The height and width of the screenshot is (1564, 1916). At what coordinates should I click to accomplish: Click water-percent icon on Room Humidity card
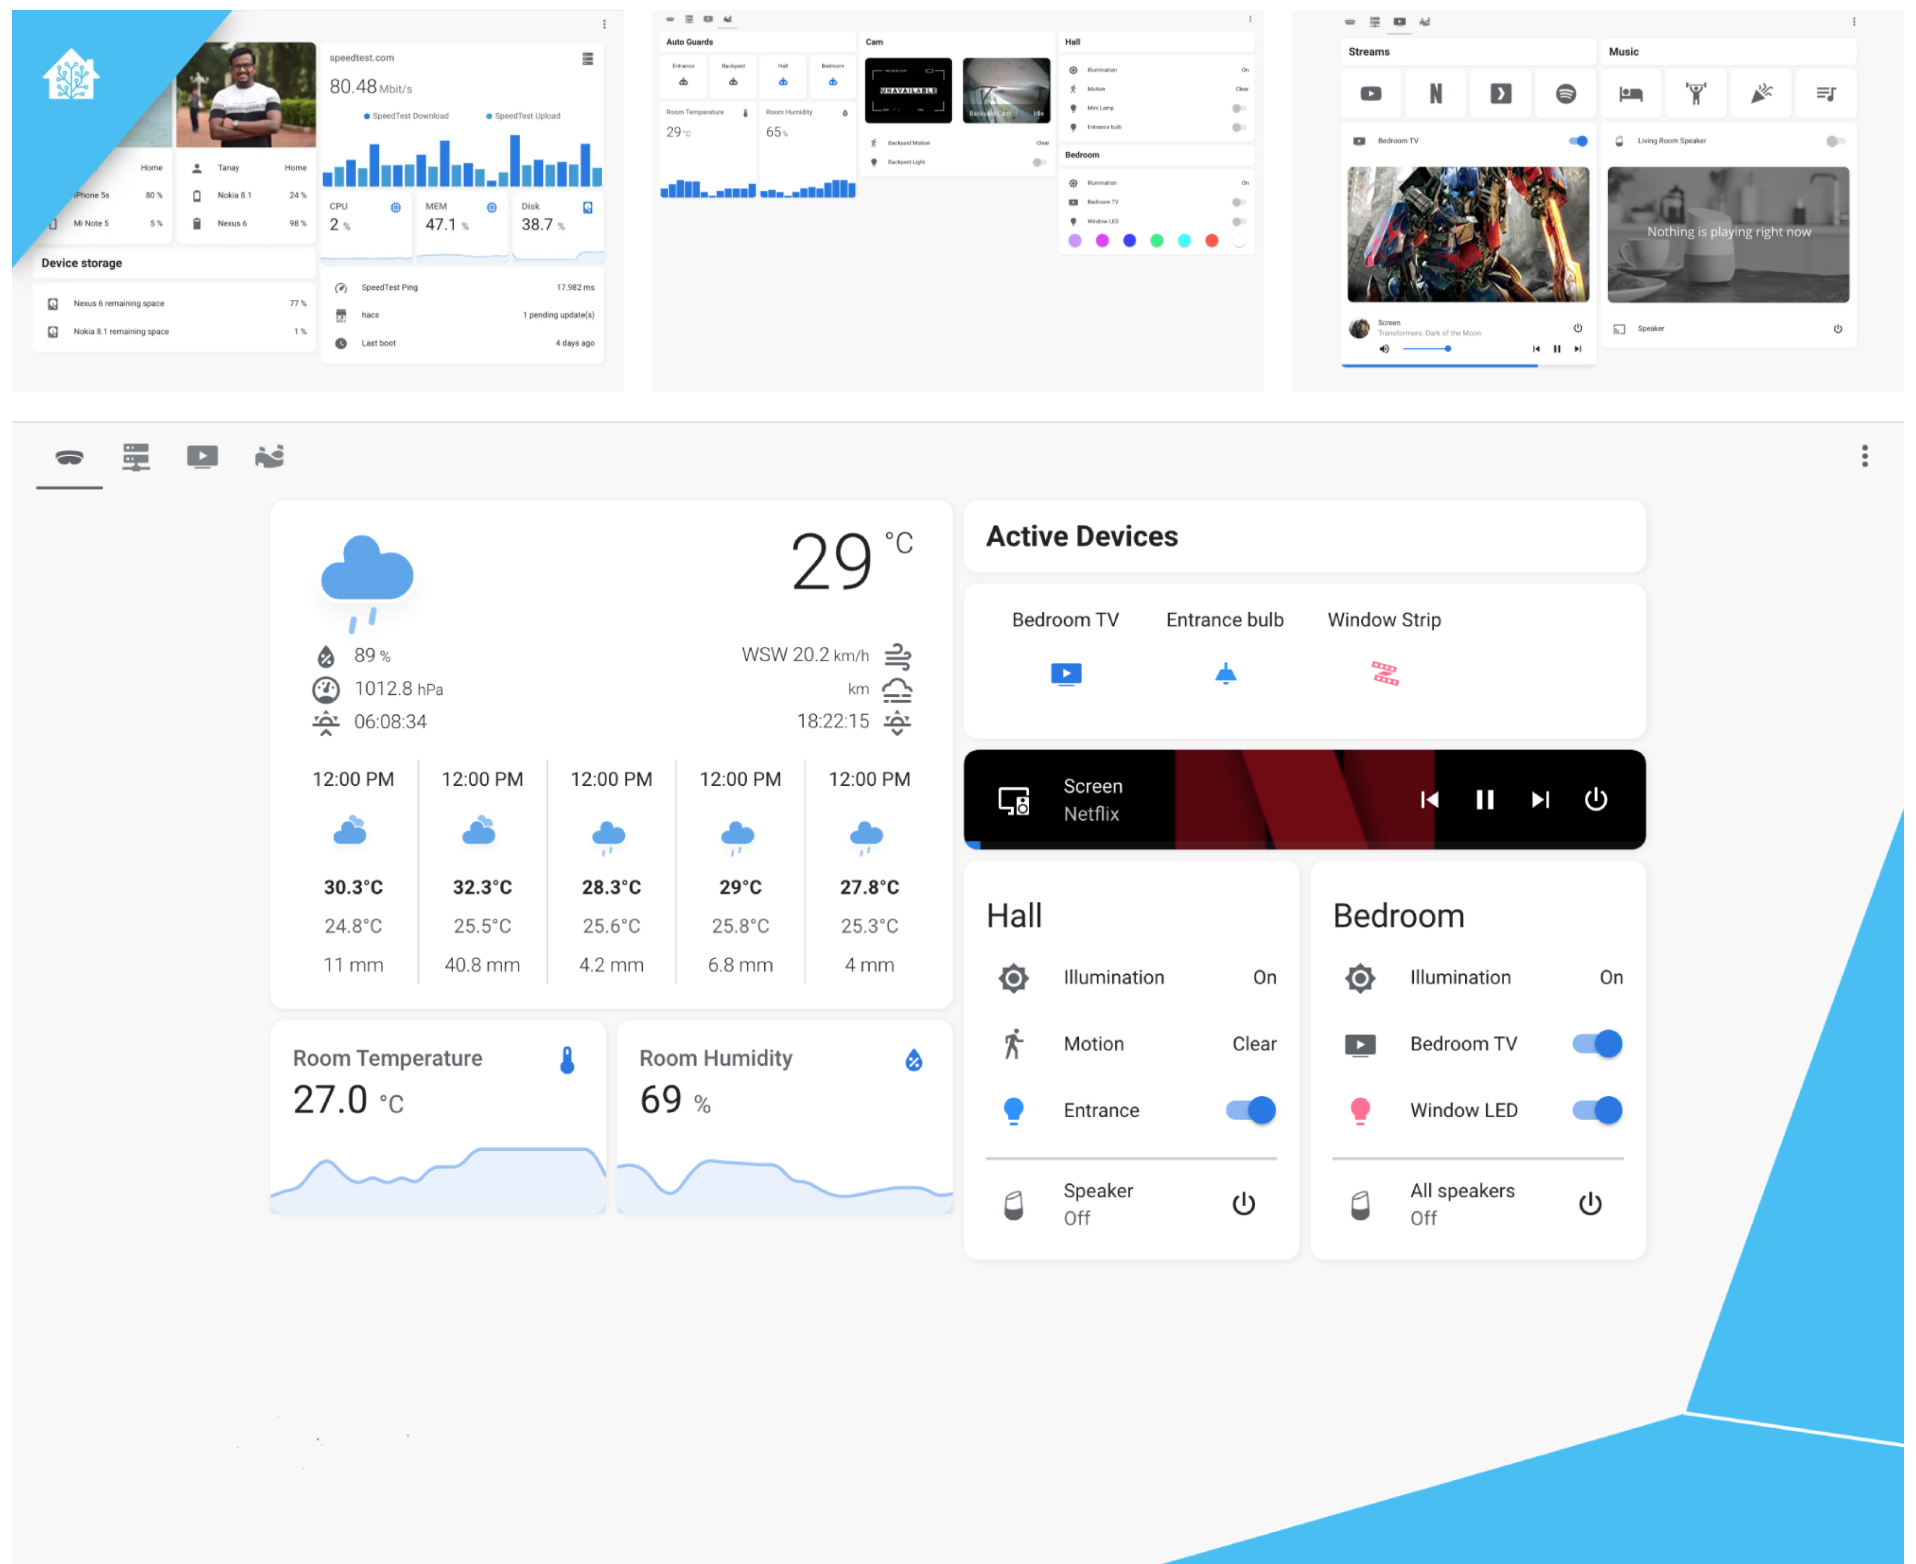(913, 1060)
